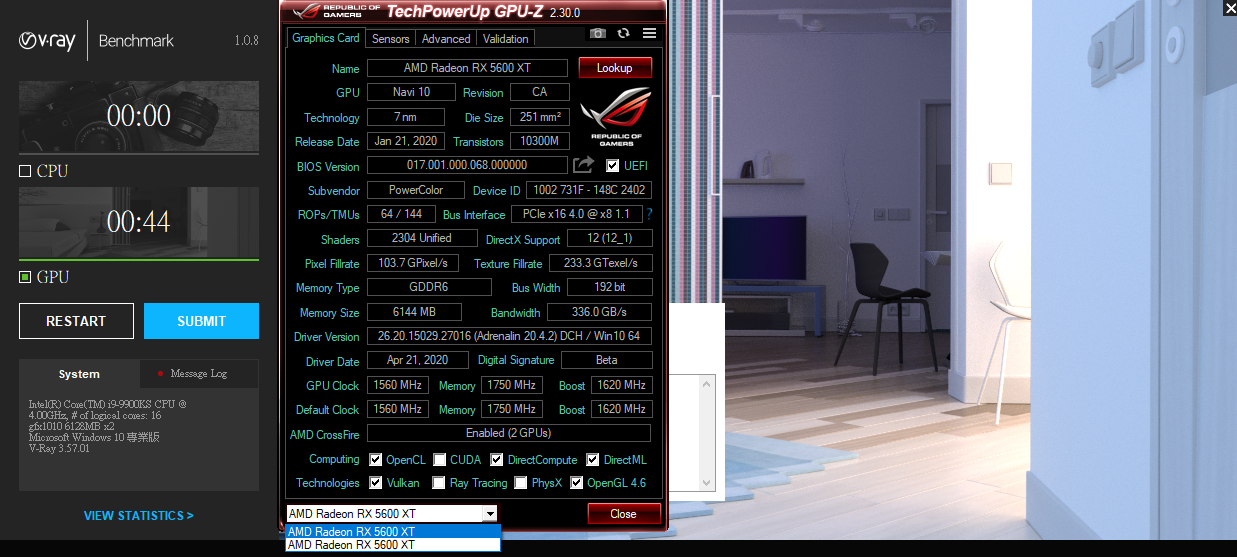Switch to the Graphics Card tab
The image size is (1237, 557).
(x=325, y=38)
